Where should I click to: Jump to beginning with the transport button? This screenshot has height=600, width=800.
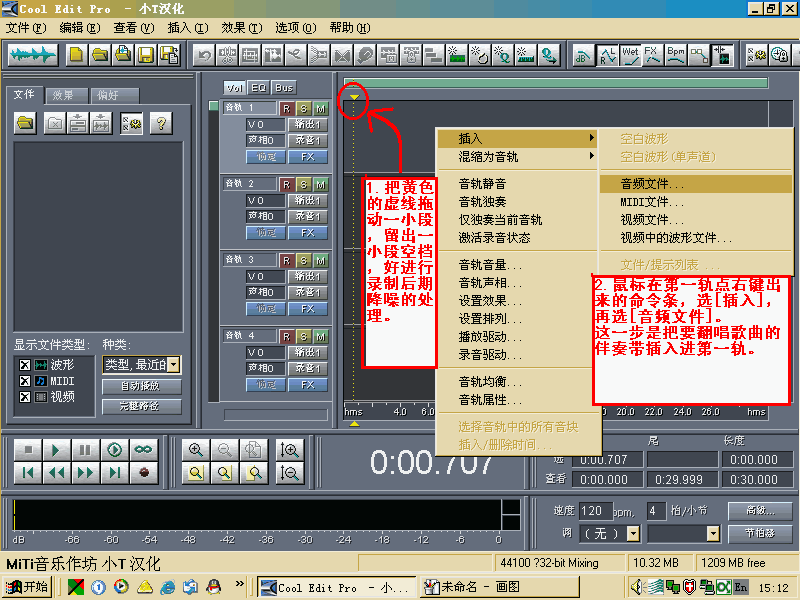coord(28,473)
